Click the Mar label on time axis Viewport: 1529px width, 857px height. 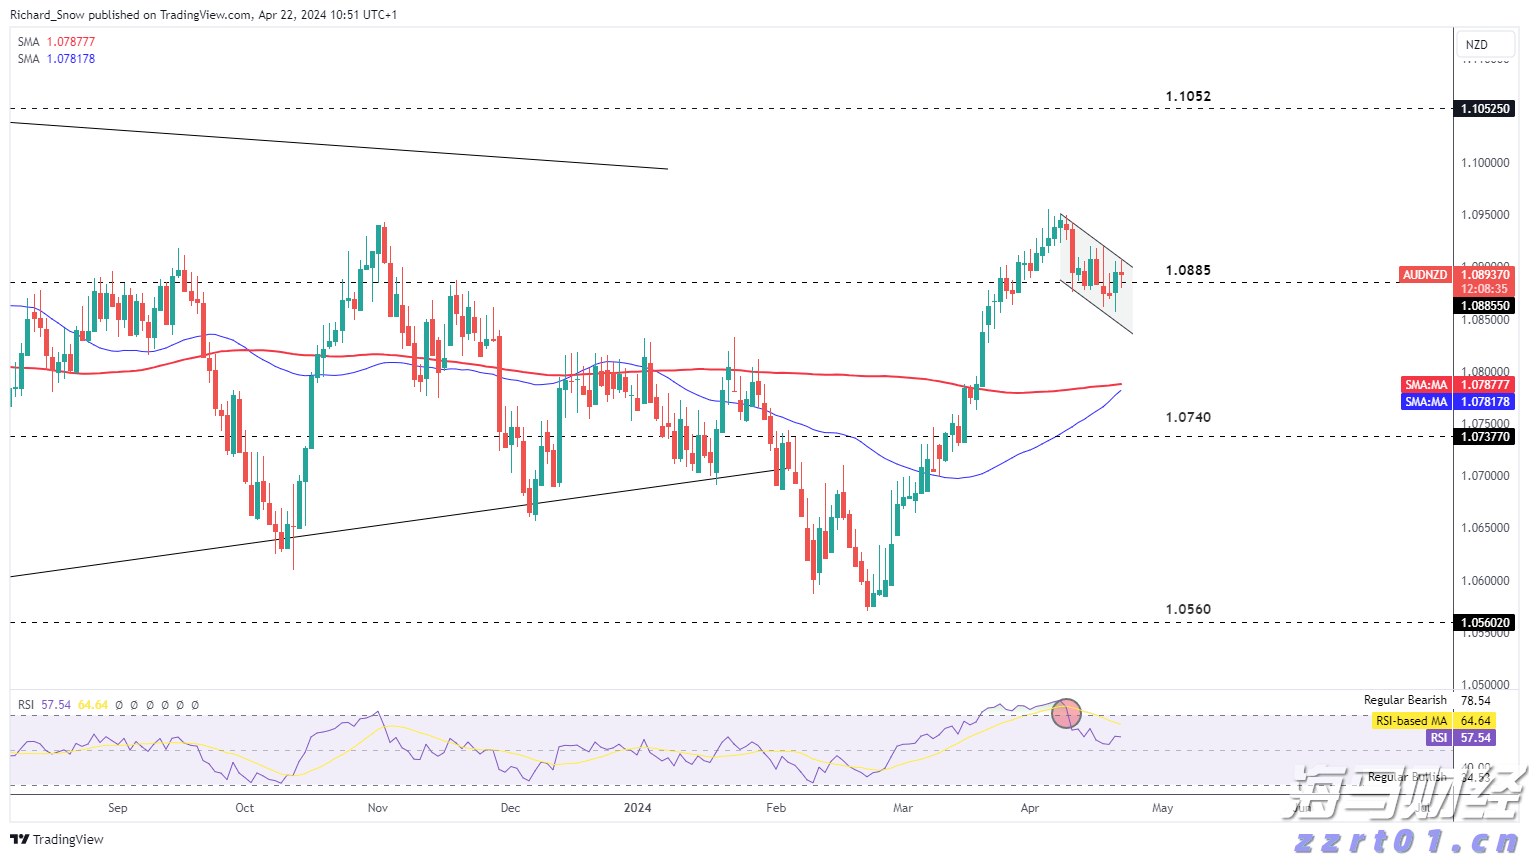point(903,808)
